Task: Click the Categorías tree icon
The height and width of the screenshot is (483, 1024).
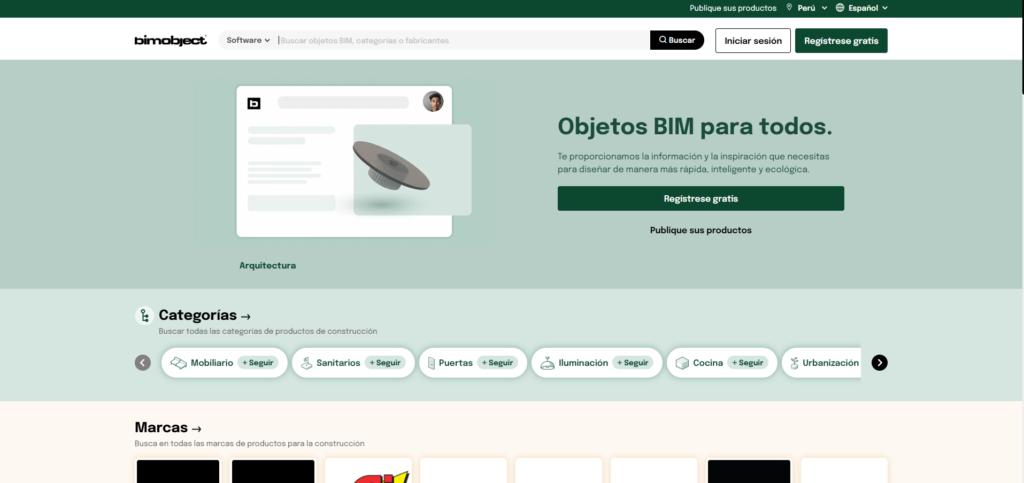Action: pos(144,316)
